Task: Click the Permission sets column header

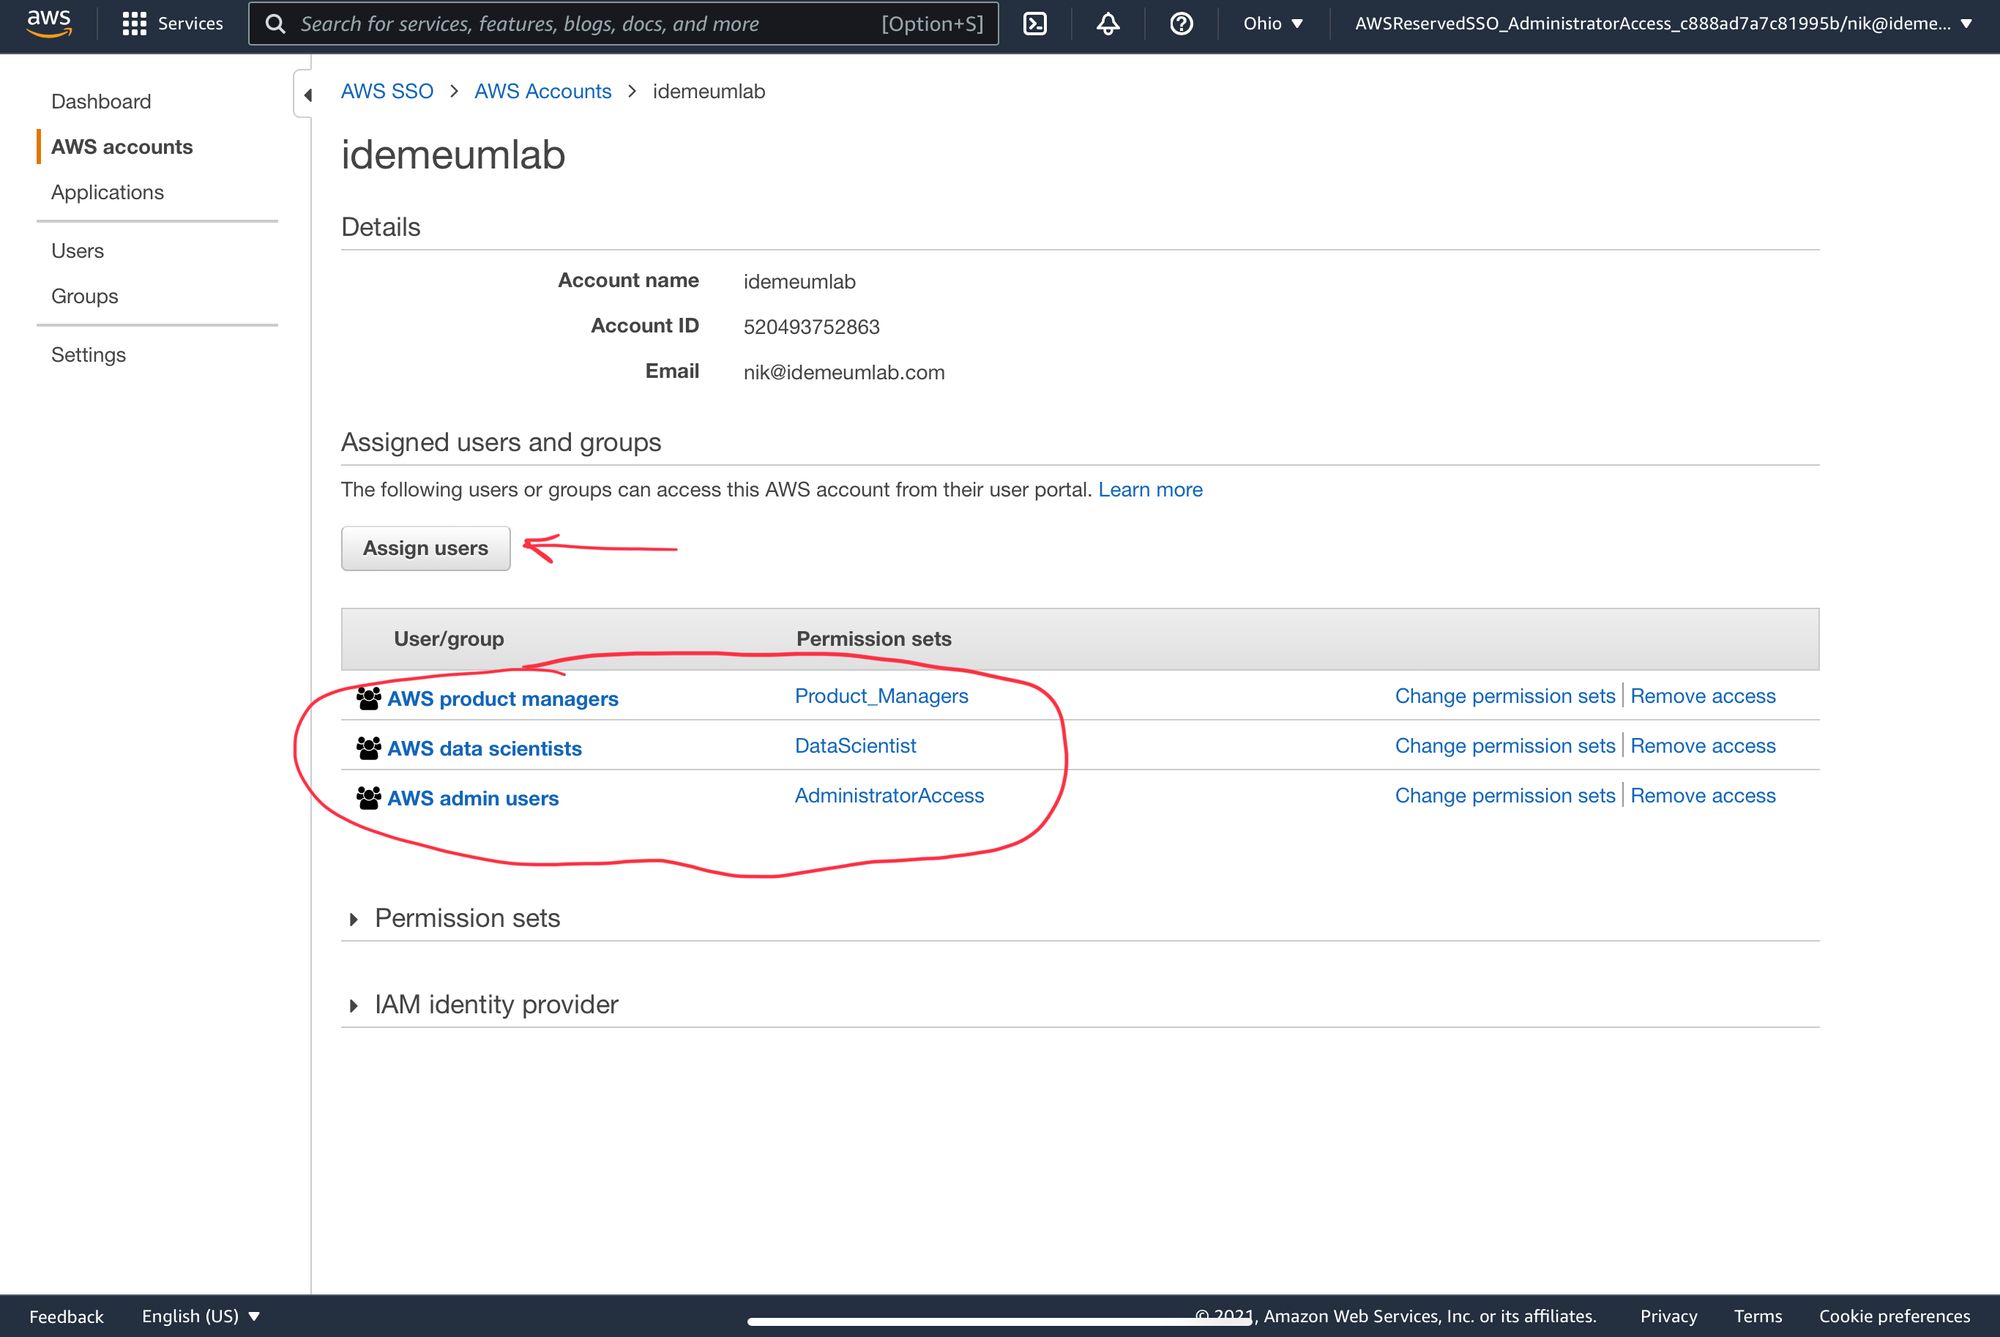Action: click(x=873, y=639)
